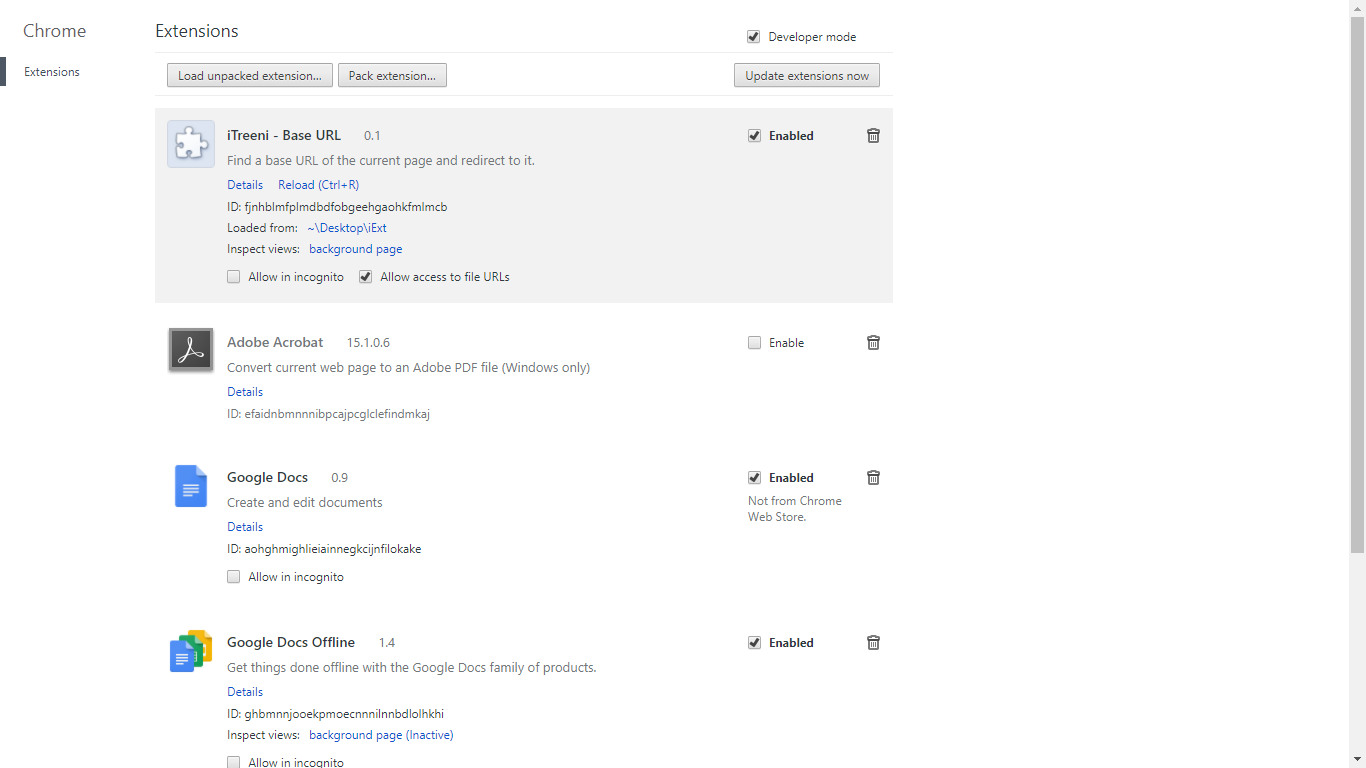
Task: Open iTreeni background page inspect view
Action: point(355,249)
